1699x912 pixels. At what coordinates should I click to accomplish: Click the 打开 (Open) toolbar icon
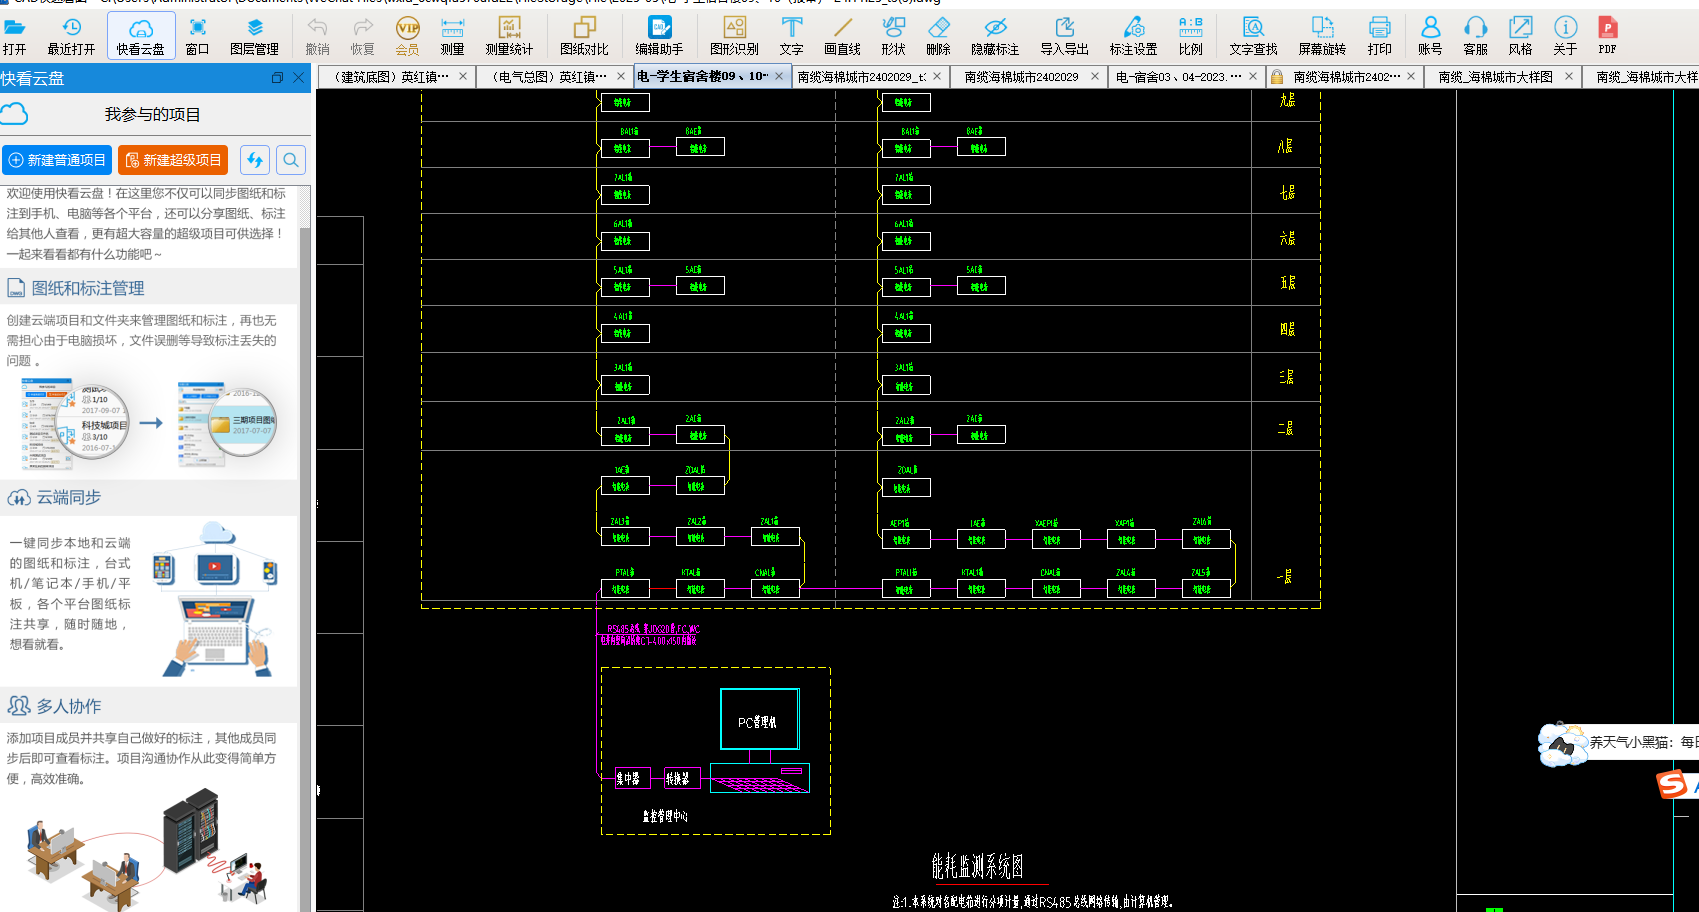[15, 36]
